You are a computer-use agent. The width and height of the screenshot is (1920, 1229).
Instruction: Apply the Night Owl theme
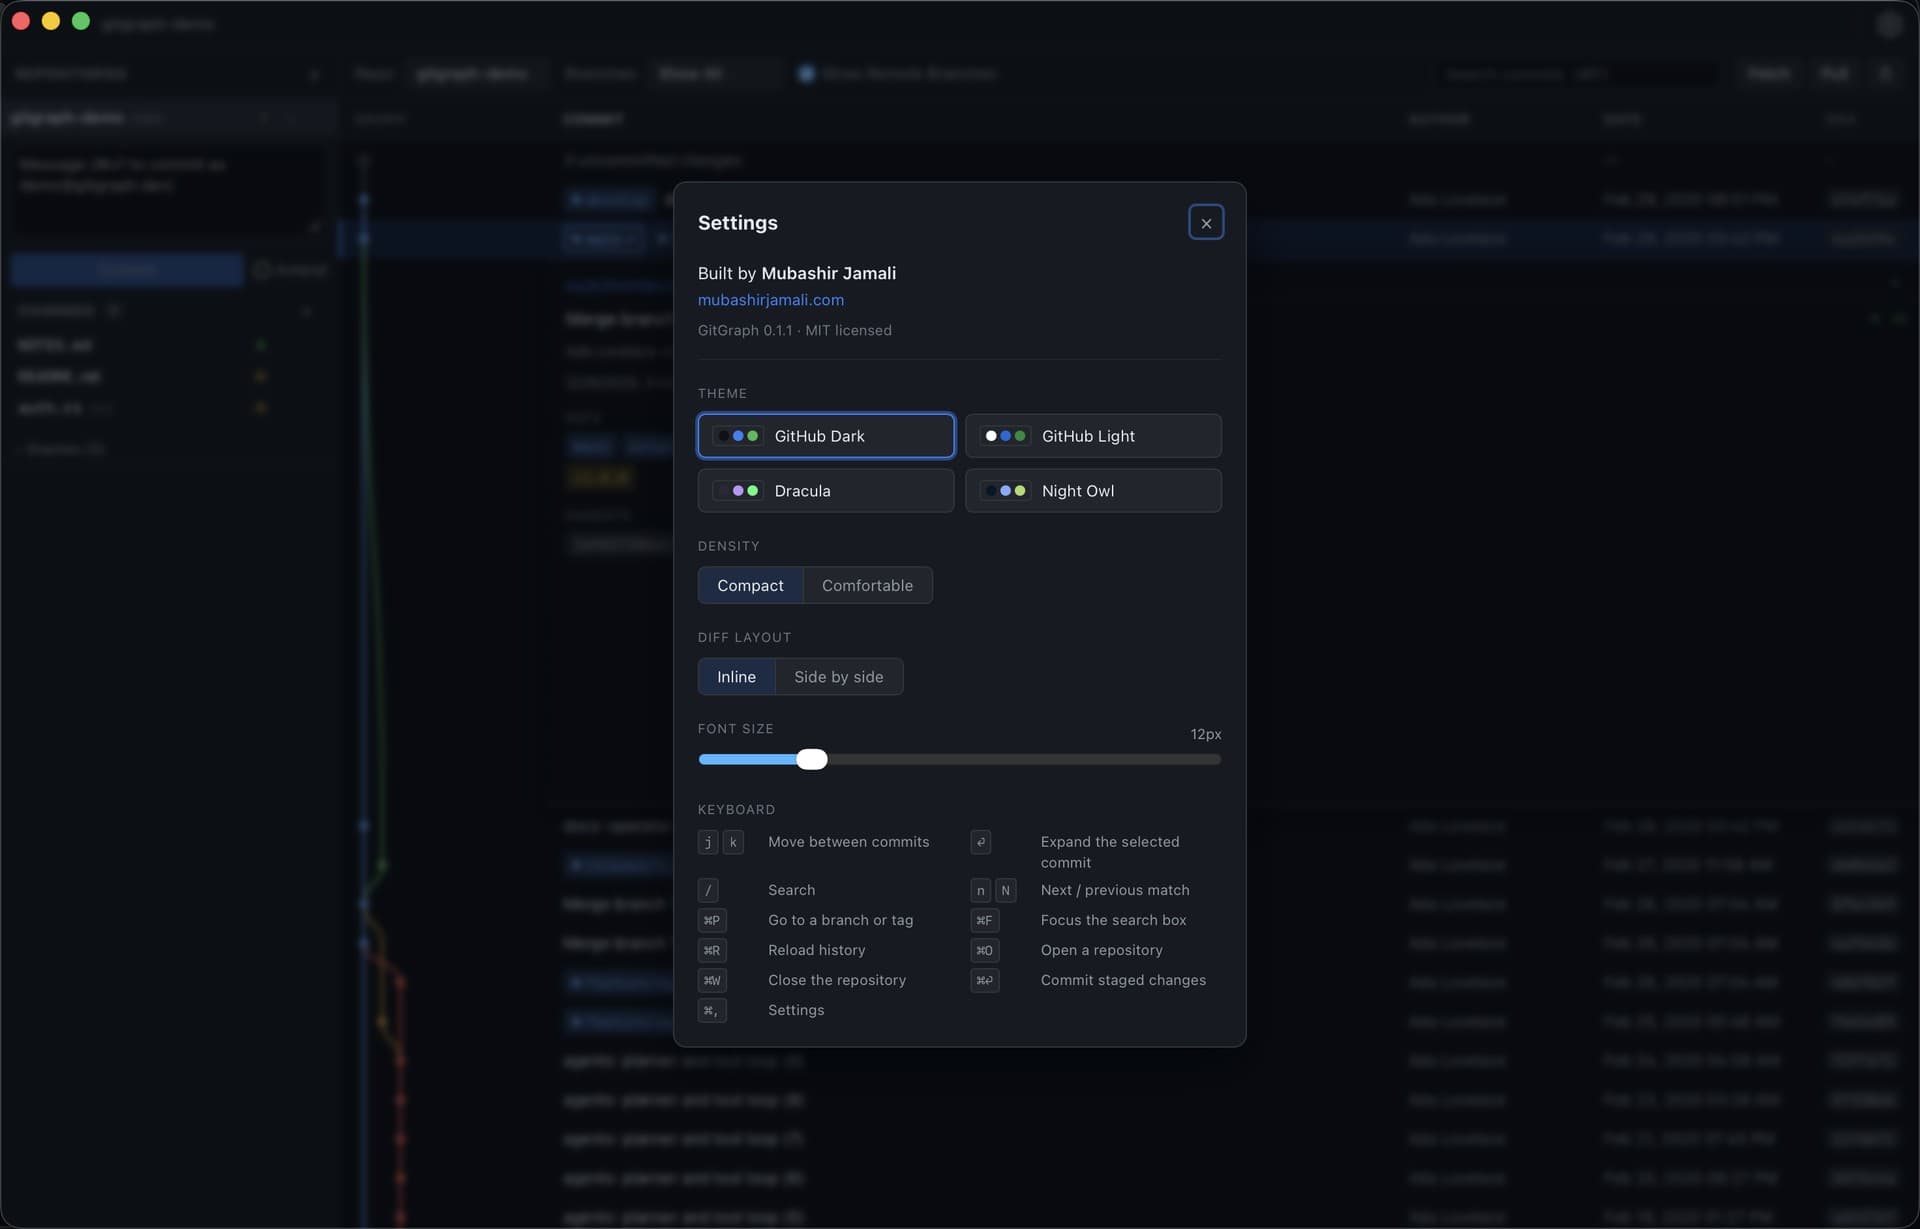1093,491
